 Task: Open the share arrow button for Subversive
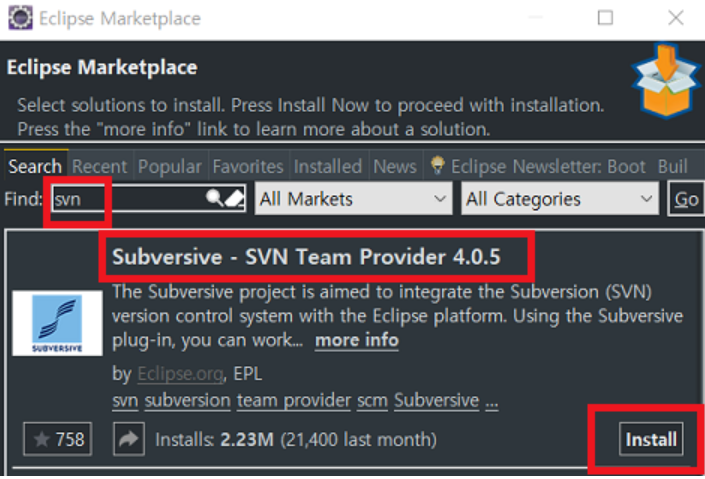[x=129, y=439]
